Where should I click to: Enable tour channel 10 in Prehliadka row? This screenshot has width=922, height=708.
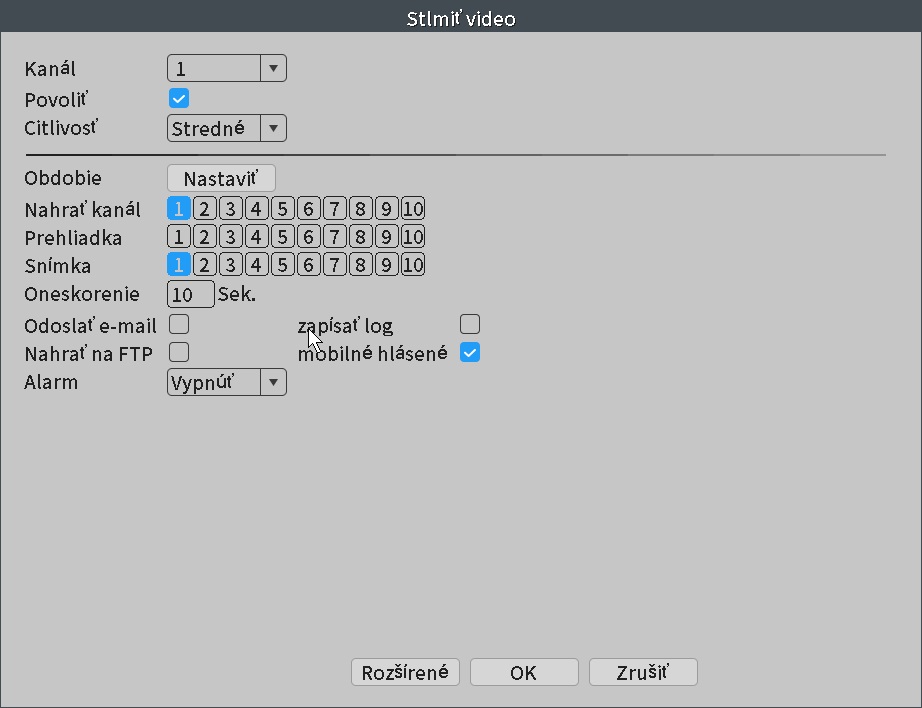point(413,237)
